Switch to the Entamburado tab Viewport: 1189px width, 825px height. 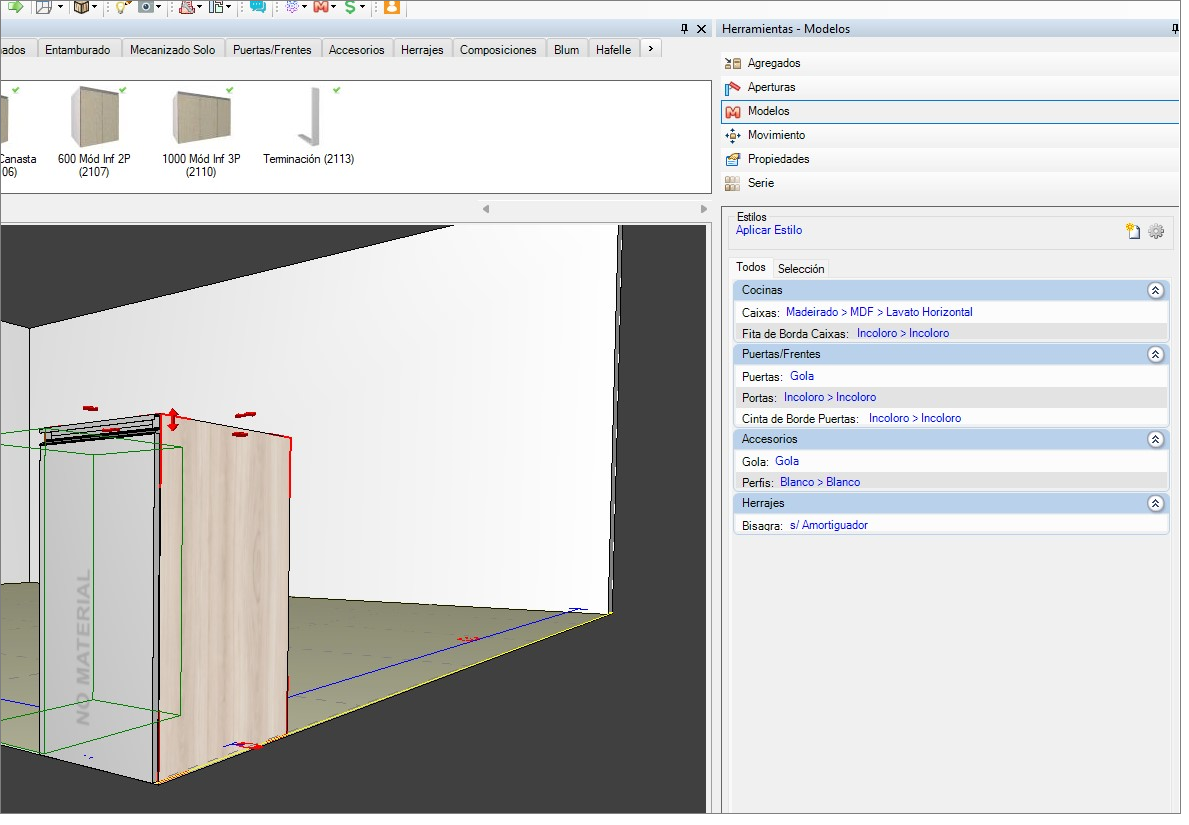click(77, 50)
